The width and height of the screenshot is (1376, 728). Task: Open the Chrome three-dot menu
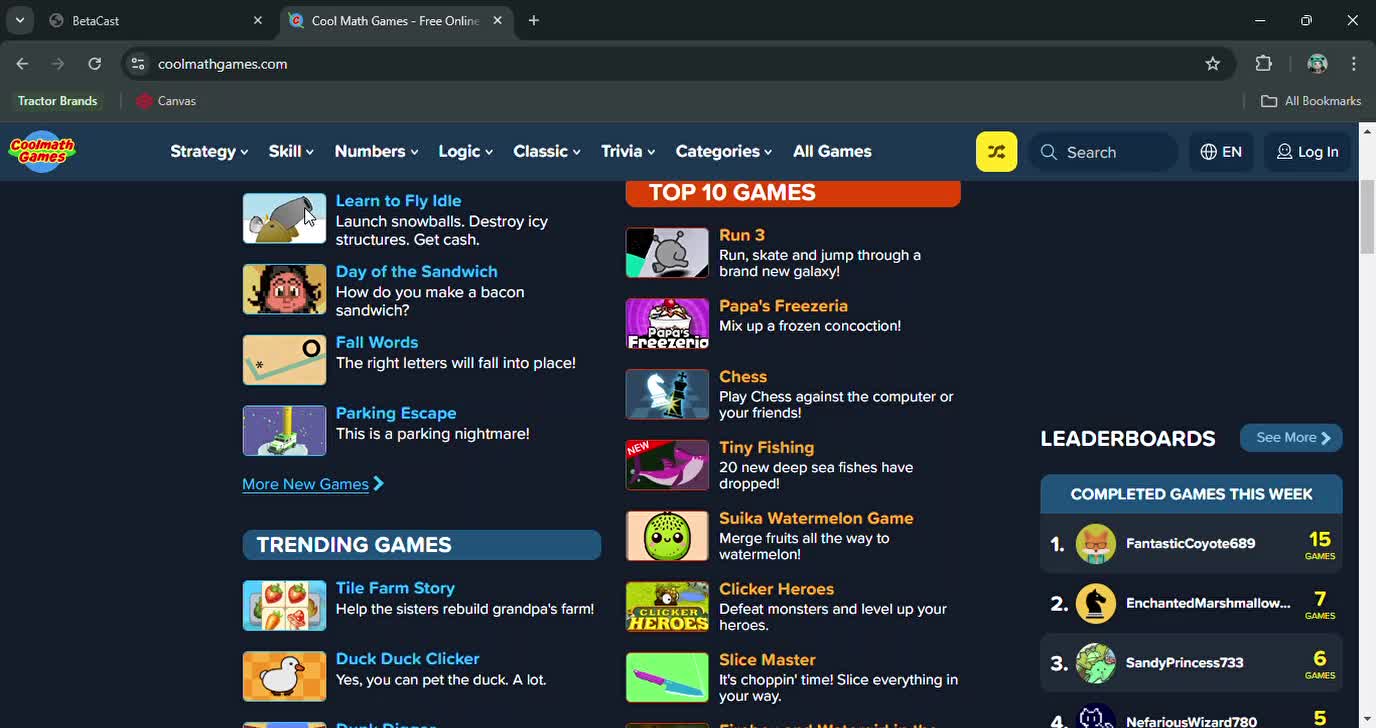[x=1354, y=64]
